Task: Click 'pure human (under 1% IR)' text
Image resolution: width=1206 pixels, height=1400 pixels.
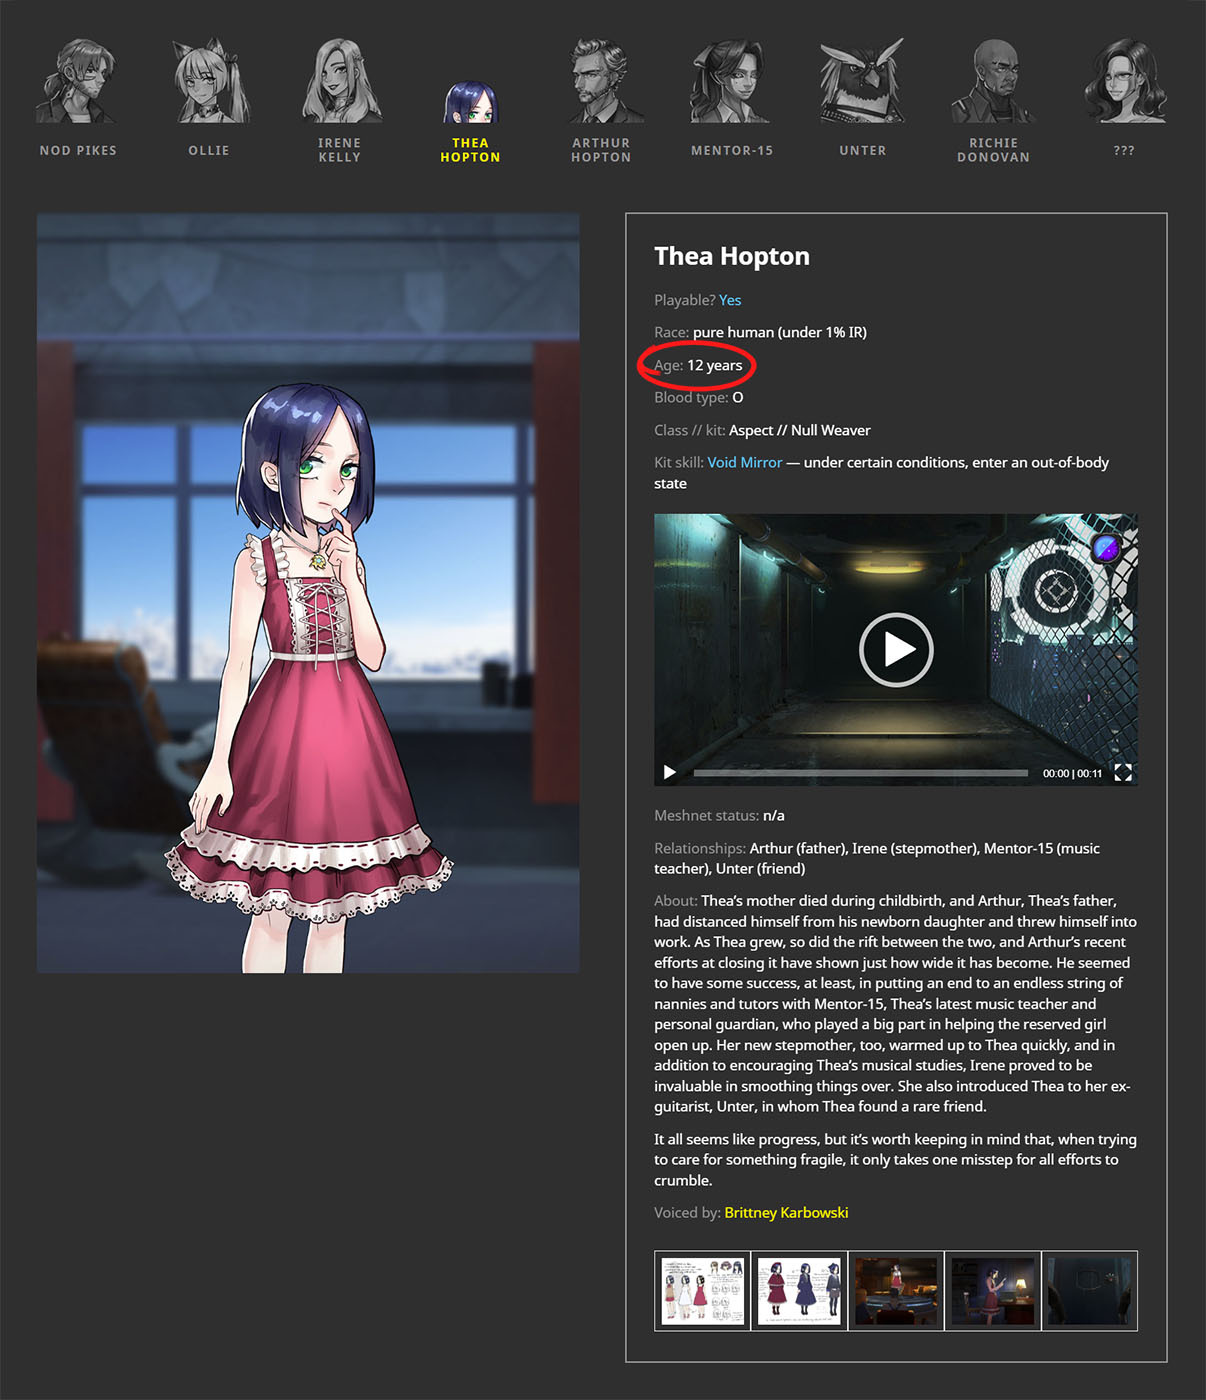Action: (780, 332)
